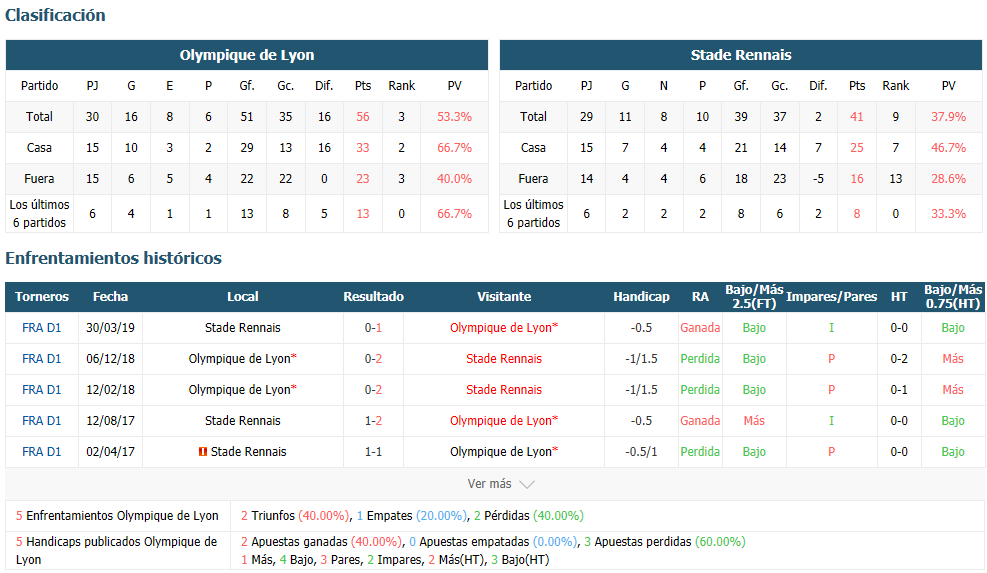This screenshot has width=987, height=573.
Task: Click handicap -0.5/1 in the 02/04/17 row
Action: pyautogui.click(x=641, y=451)
